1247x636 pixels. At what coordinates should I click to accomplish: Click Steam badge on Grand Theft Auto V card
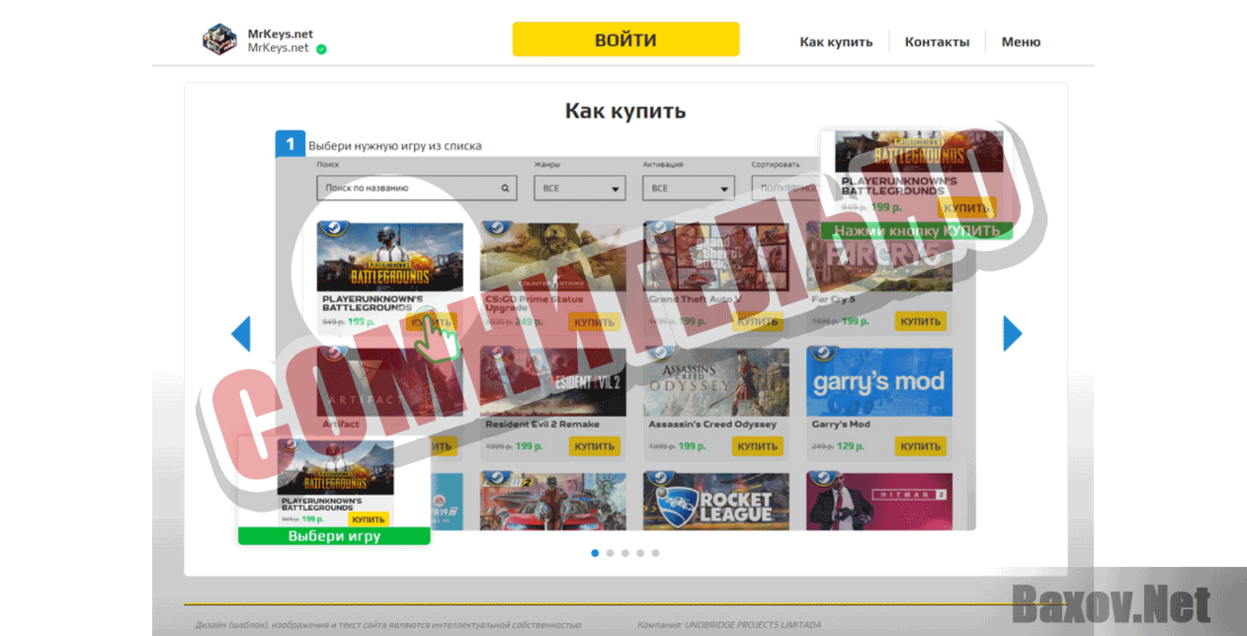point(661,229)
